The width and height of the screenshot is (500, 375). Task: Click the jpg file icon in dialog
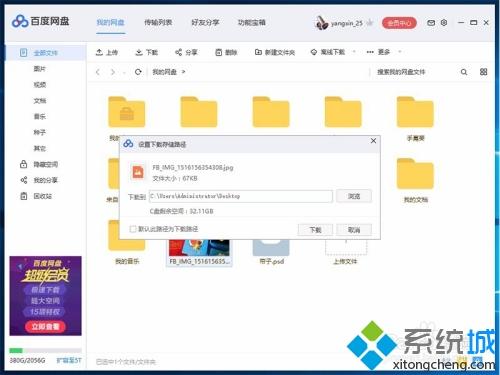coord(138,172)
